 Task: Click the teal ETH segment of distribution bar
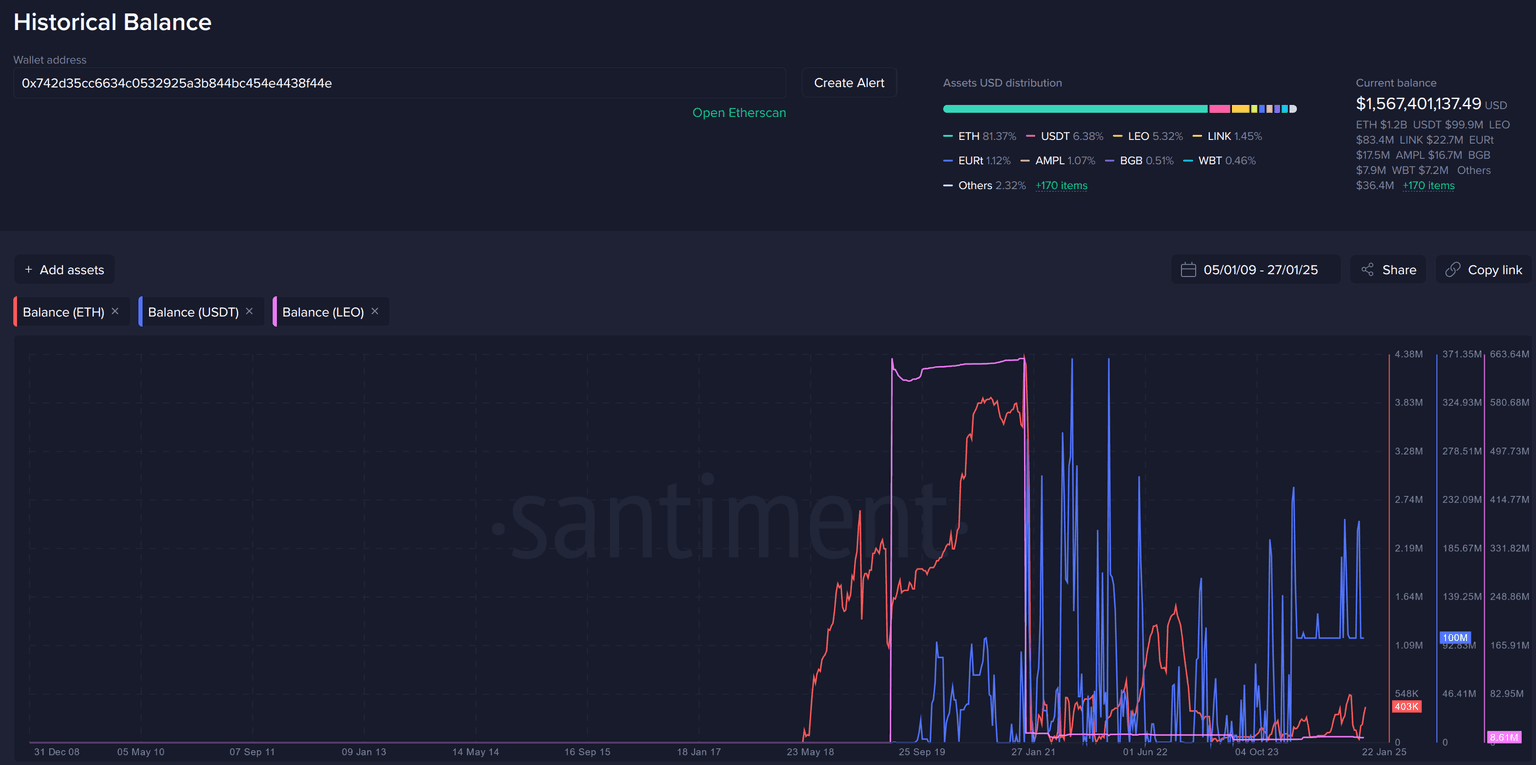coord(1075,109)
